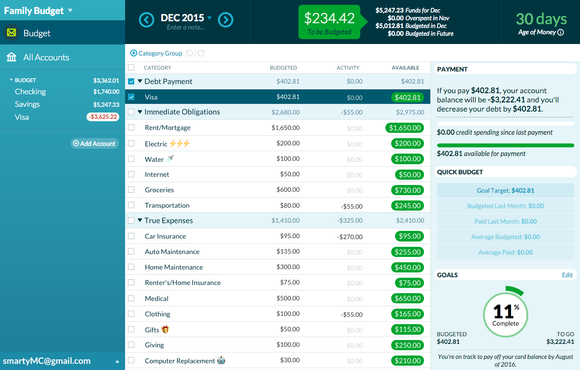The height and width of the screenshot is (370, 580).
Task: Collapse the True Expenses group triangle
Action: 140,220
